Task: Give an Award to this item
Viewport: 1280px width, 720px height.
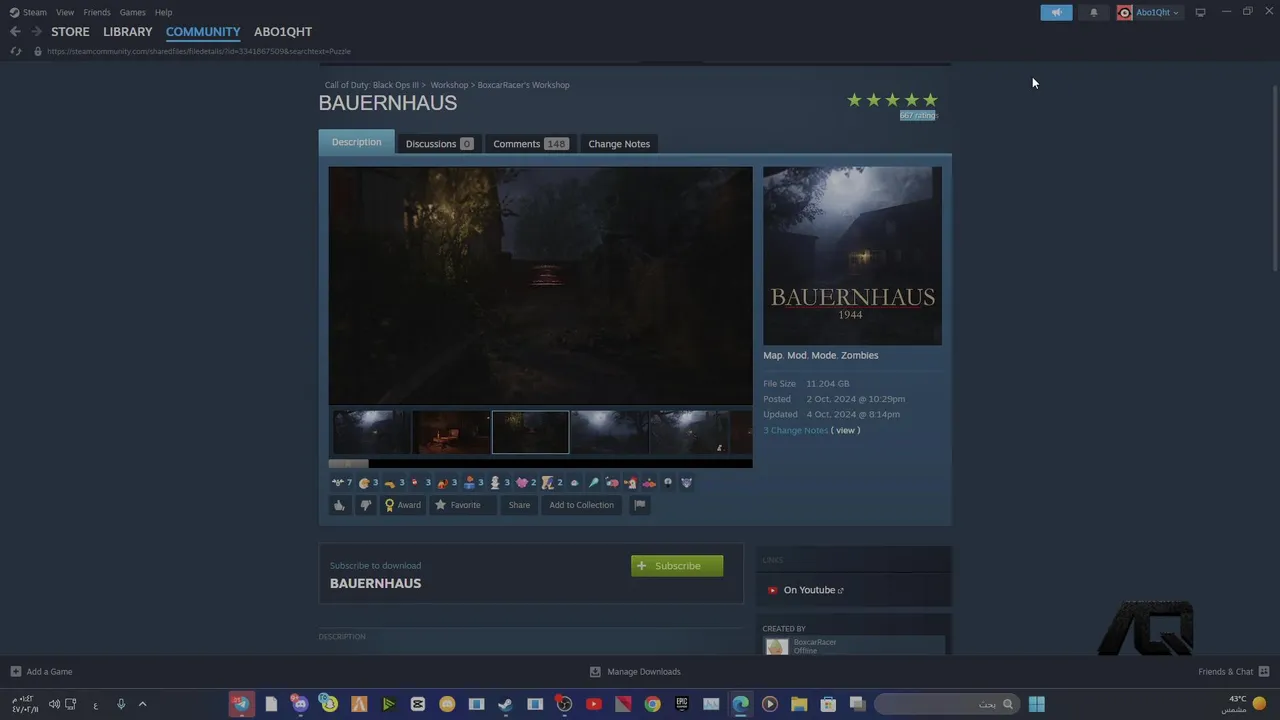Action: 403,505
